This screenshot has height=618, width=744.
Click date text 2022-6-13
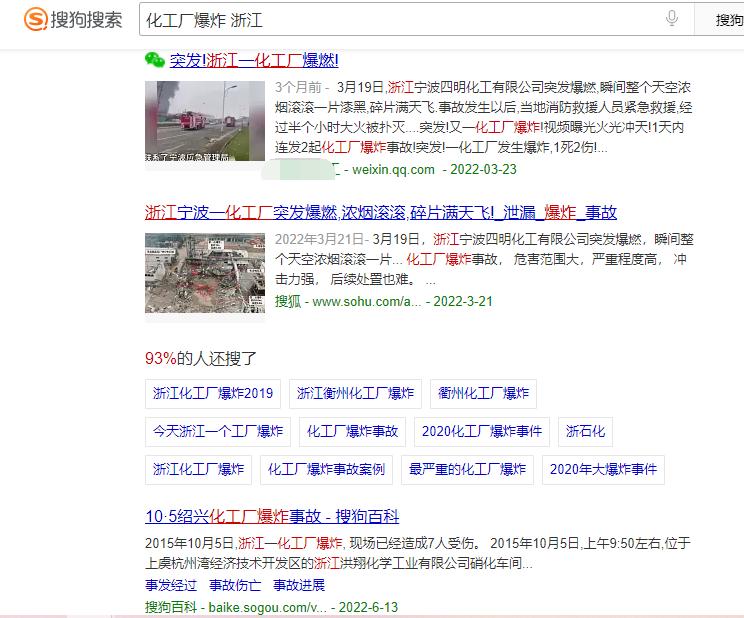tap(368, 607)
